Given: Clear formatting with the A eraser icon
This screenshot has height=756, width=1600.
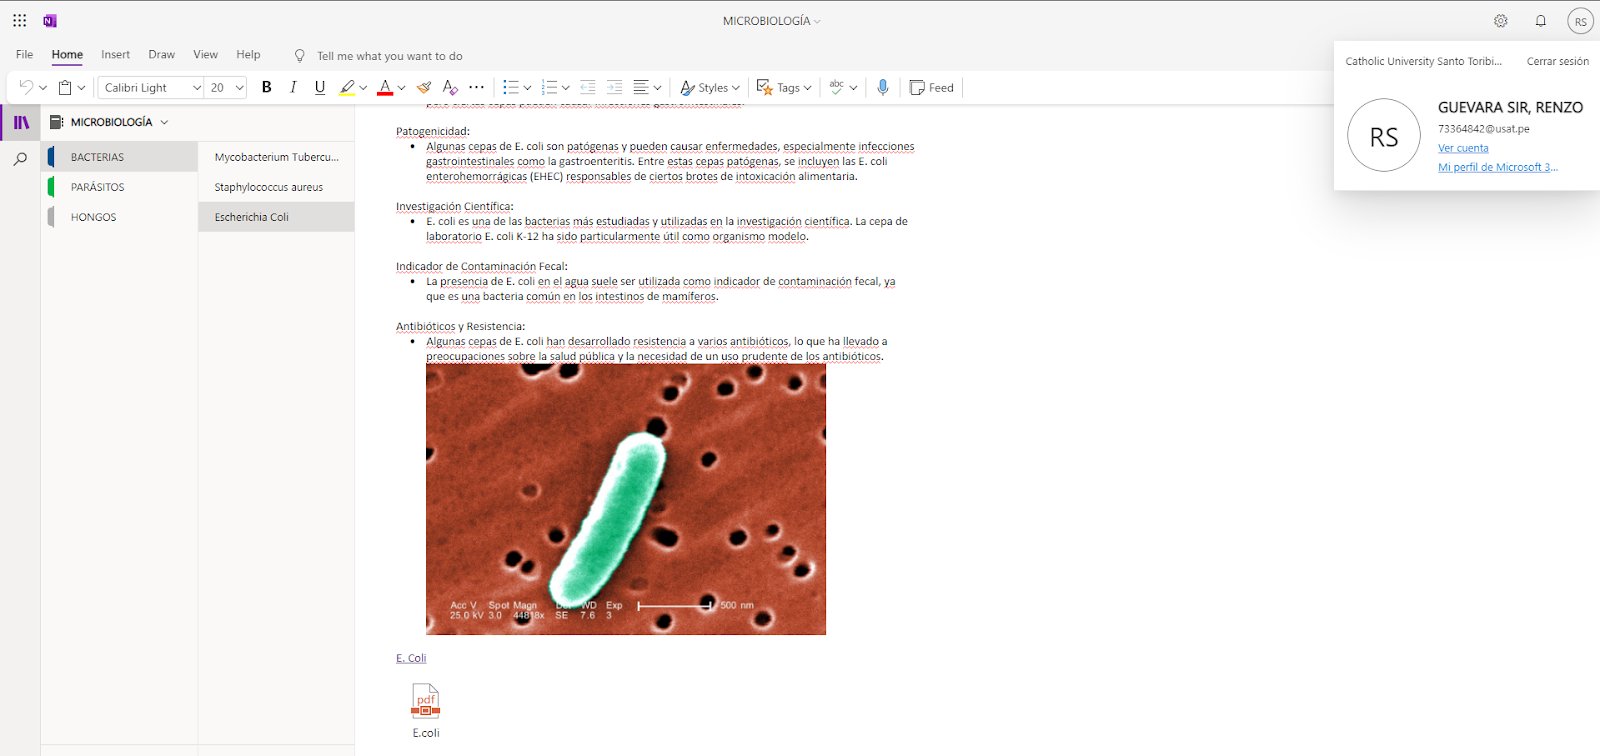Looking at the screenshot, I should [450, 87].
